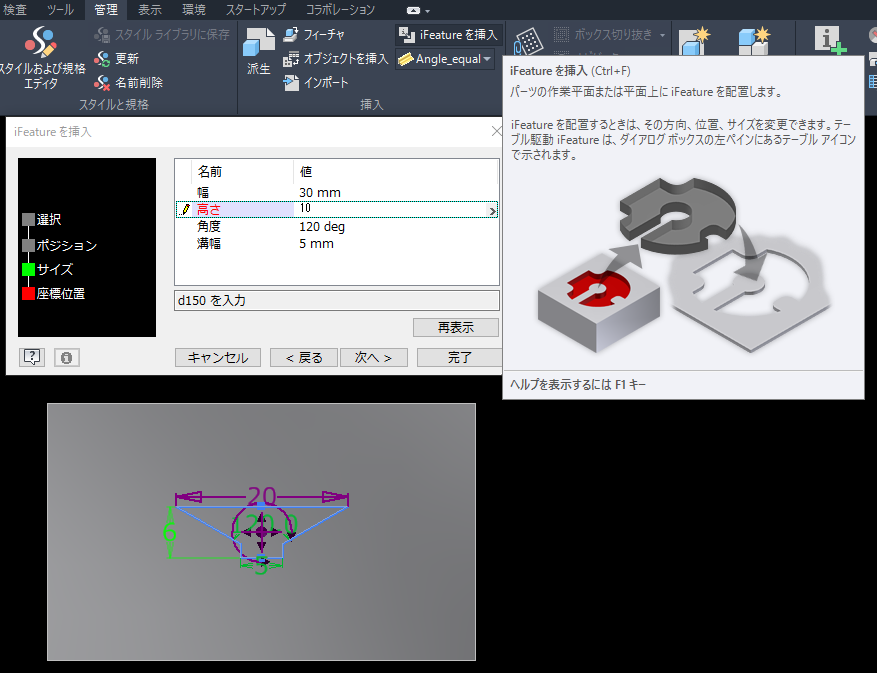
Task: Open dialog help via the question mark icon
Action: [x=30, y=357]
